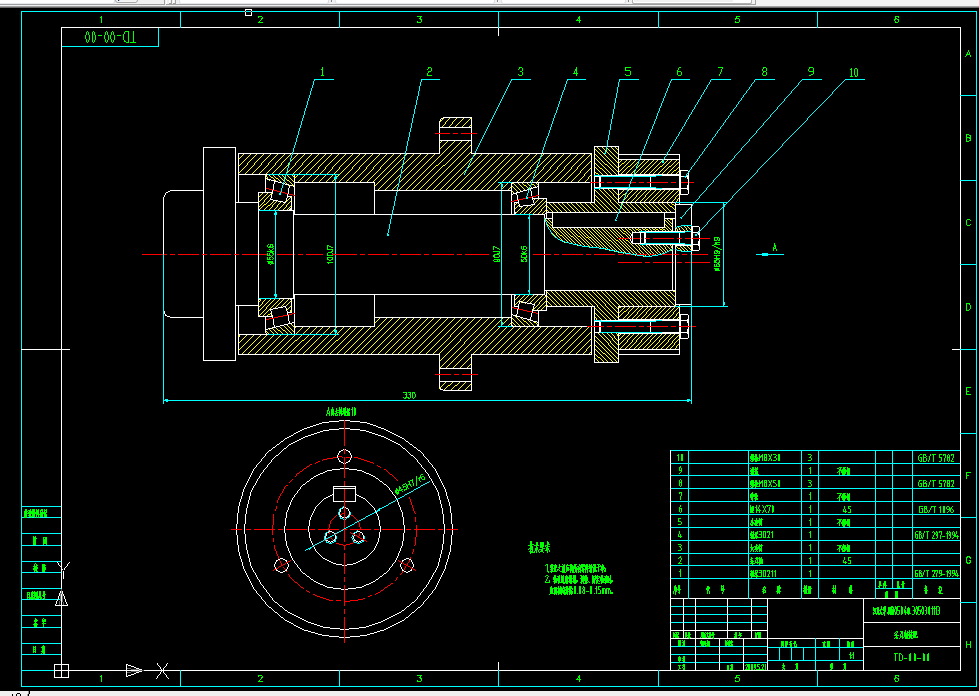
Task: Click quantity 3 in the M8X30 row
Action: tap(810, 458)
